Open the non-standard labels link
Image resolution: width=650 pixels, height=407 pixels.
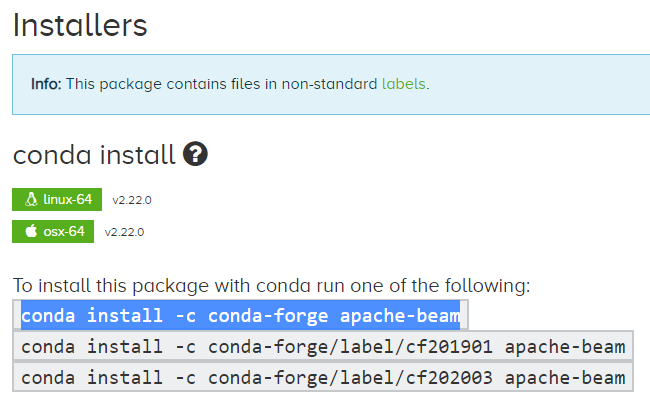403,84
